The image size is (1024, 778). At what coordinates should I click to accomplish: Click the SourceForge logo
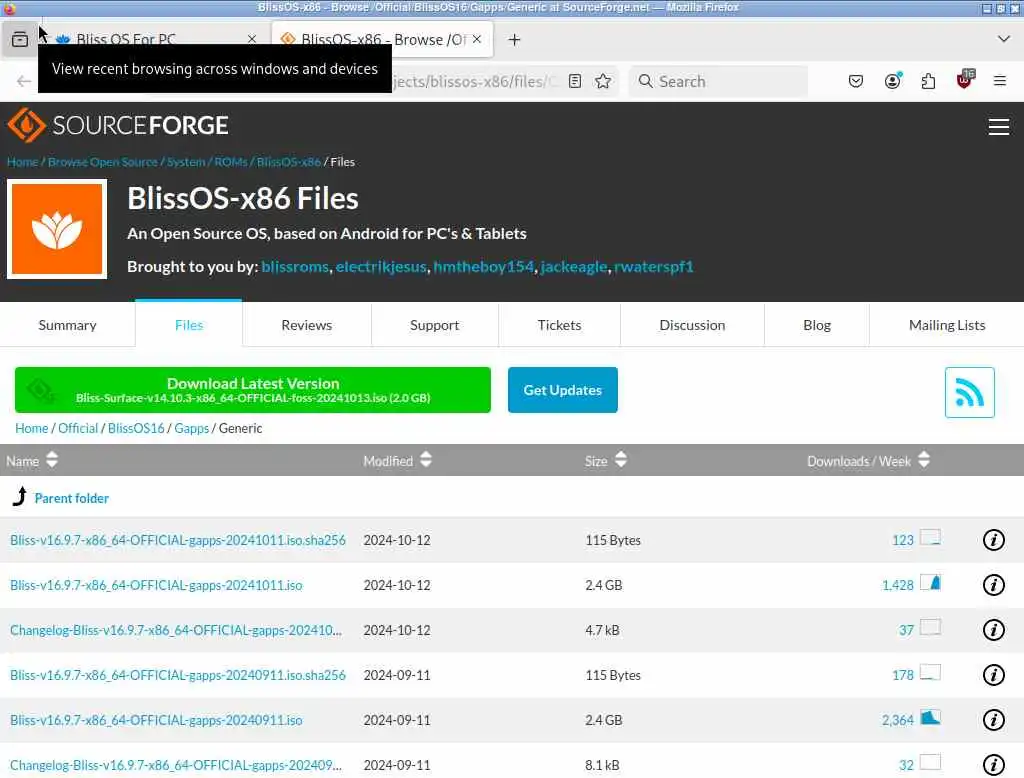coord(118,125)
